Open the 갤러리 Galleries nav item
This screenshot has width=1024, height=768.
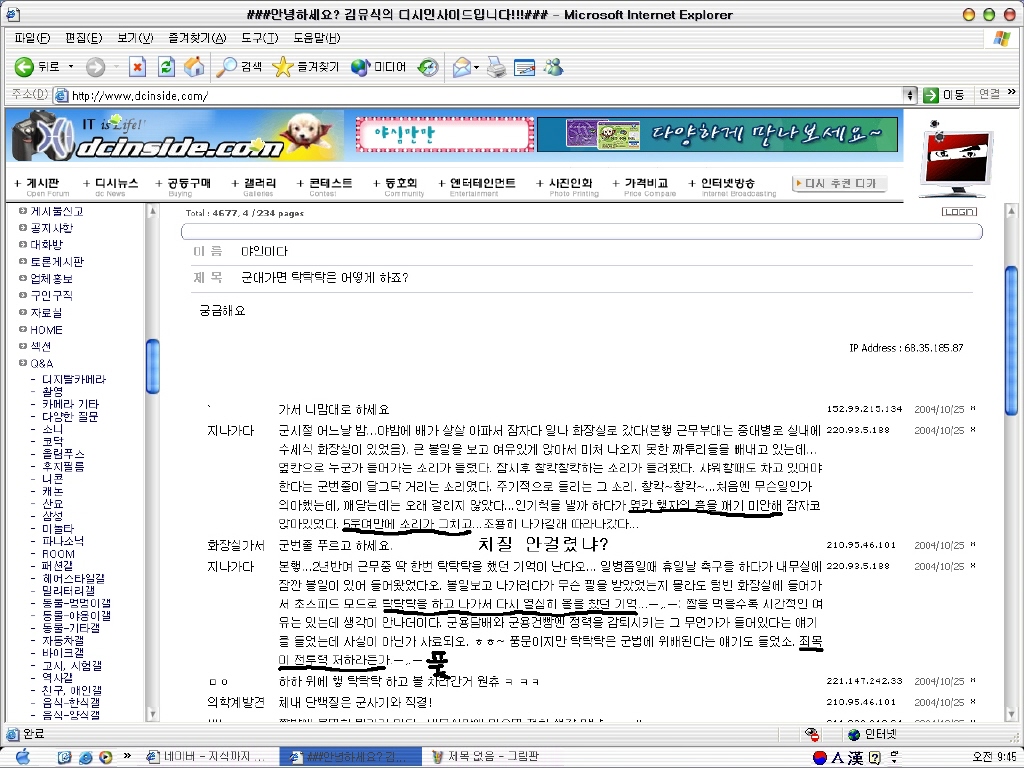tap(254, 186)
